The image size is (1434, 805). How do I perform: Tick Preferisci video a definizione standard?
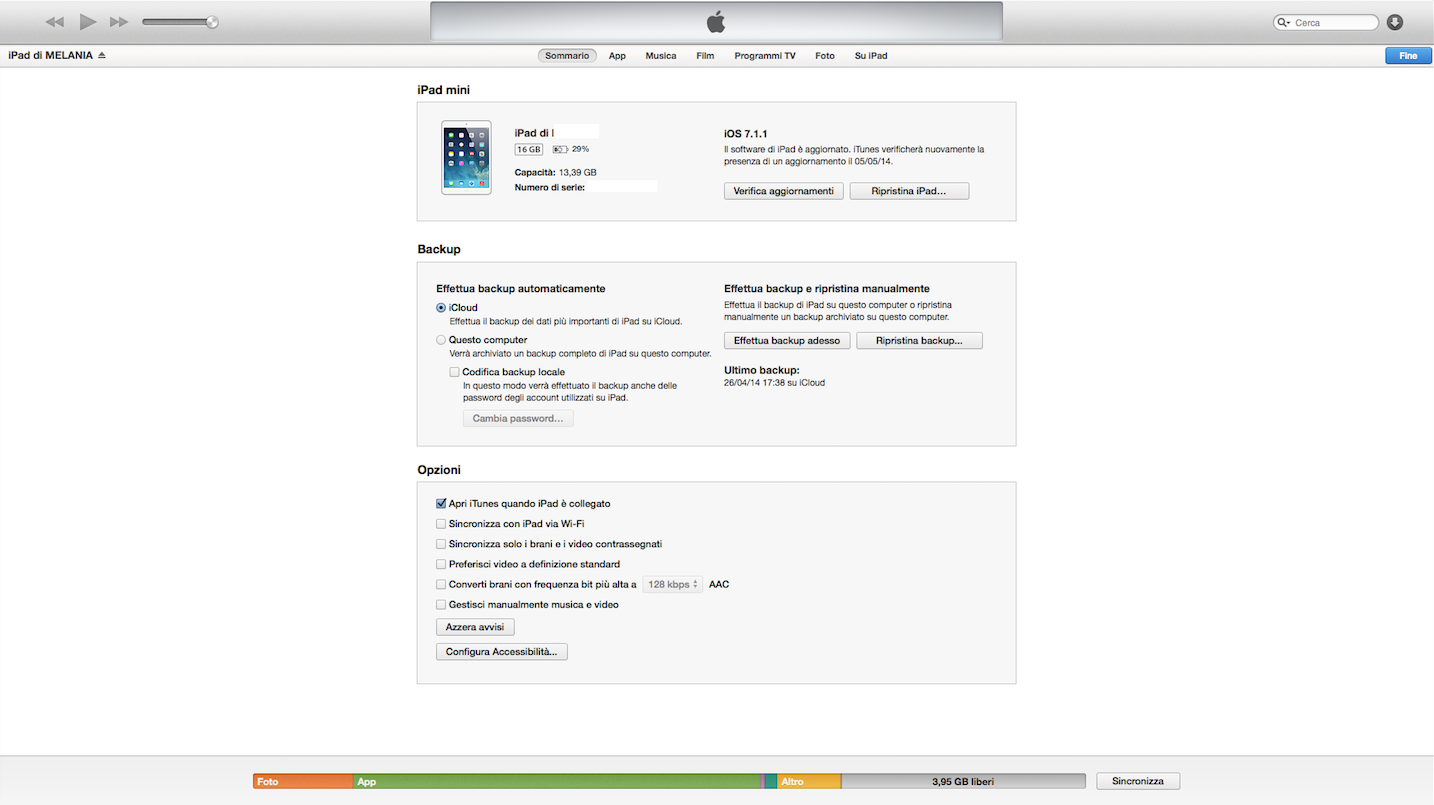(441, 564)
